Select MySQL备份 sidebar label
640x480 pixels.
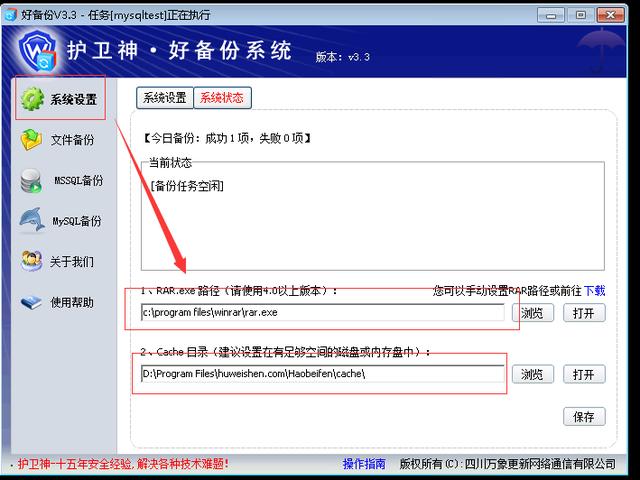pyautogui.click(x=77, y=221)
